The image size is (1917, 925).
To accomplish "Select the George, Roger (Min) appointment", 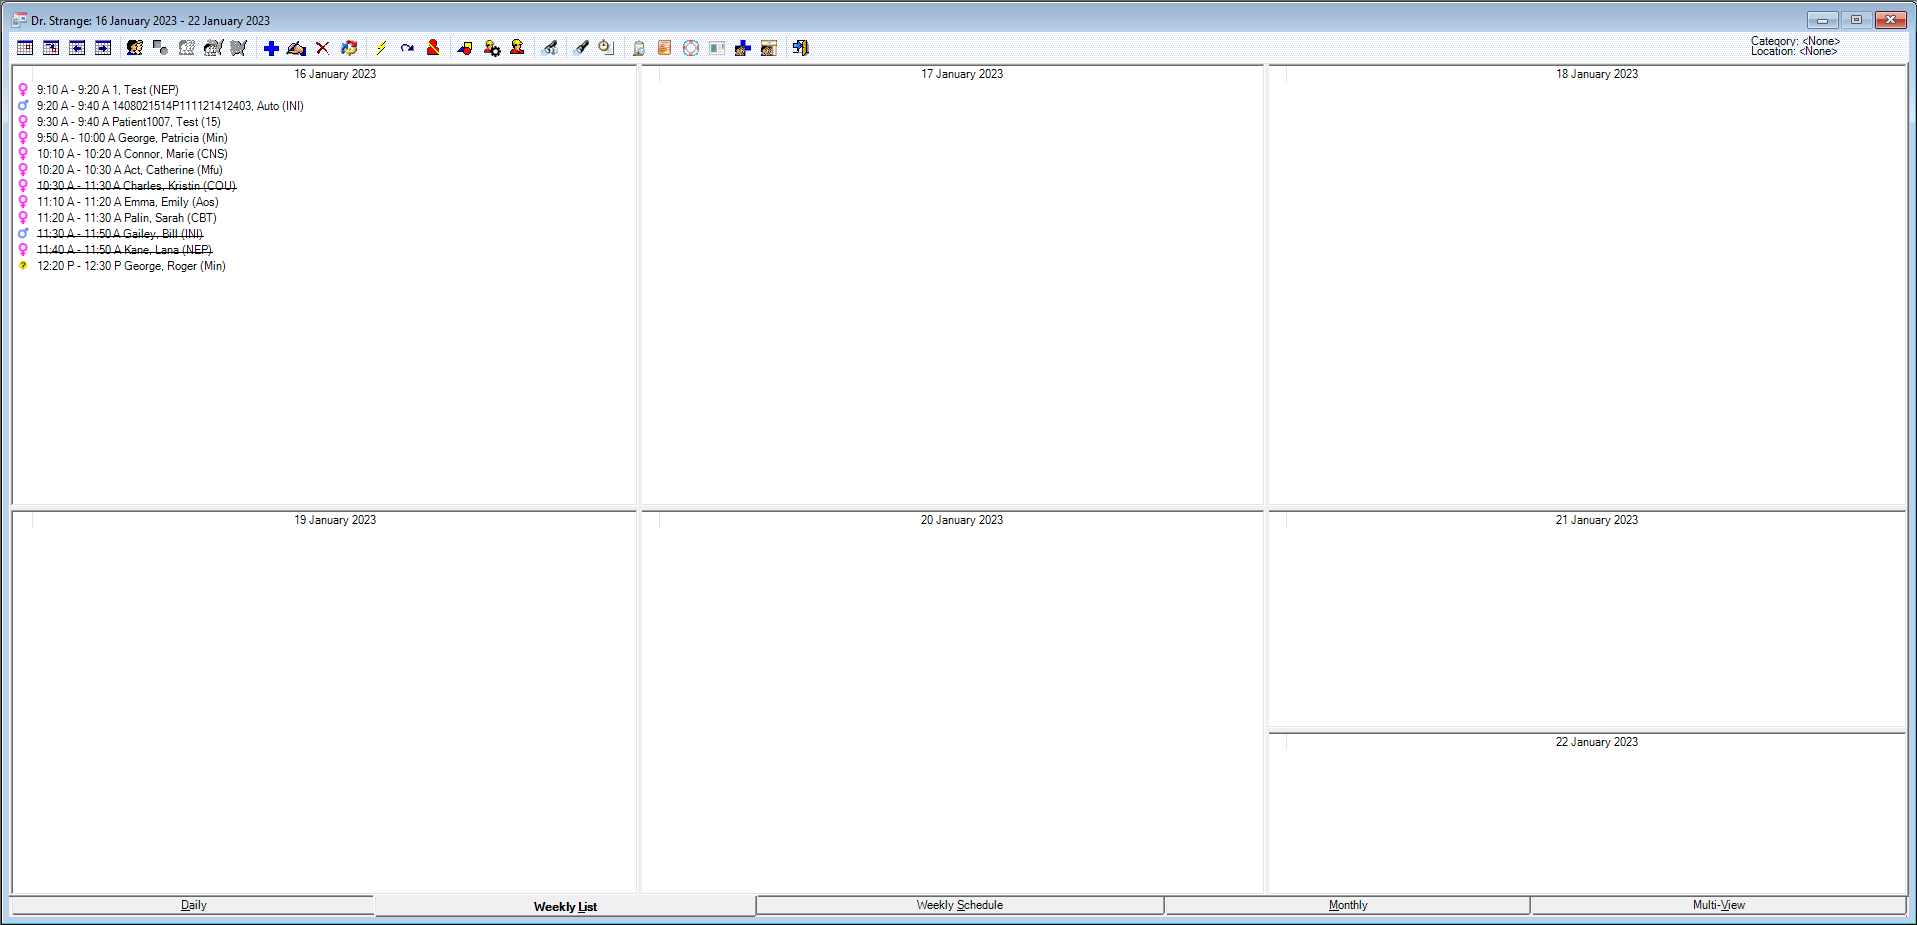I will (131, 266).
